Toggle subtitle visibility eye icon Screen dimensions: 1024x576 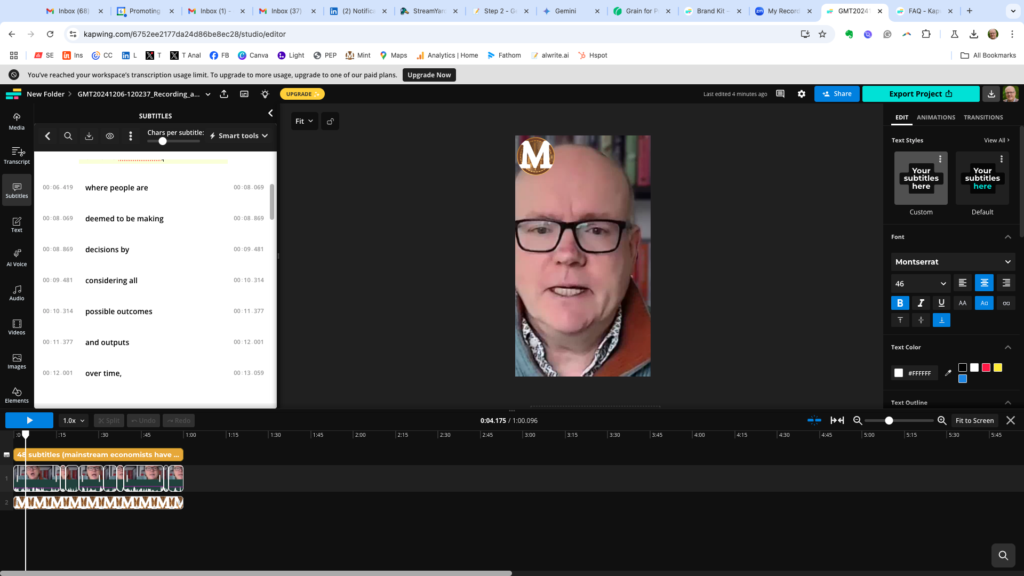pos(110,136)
